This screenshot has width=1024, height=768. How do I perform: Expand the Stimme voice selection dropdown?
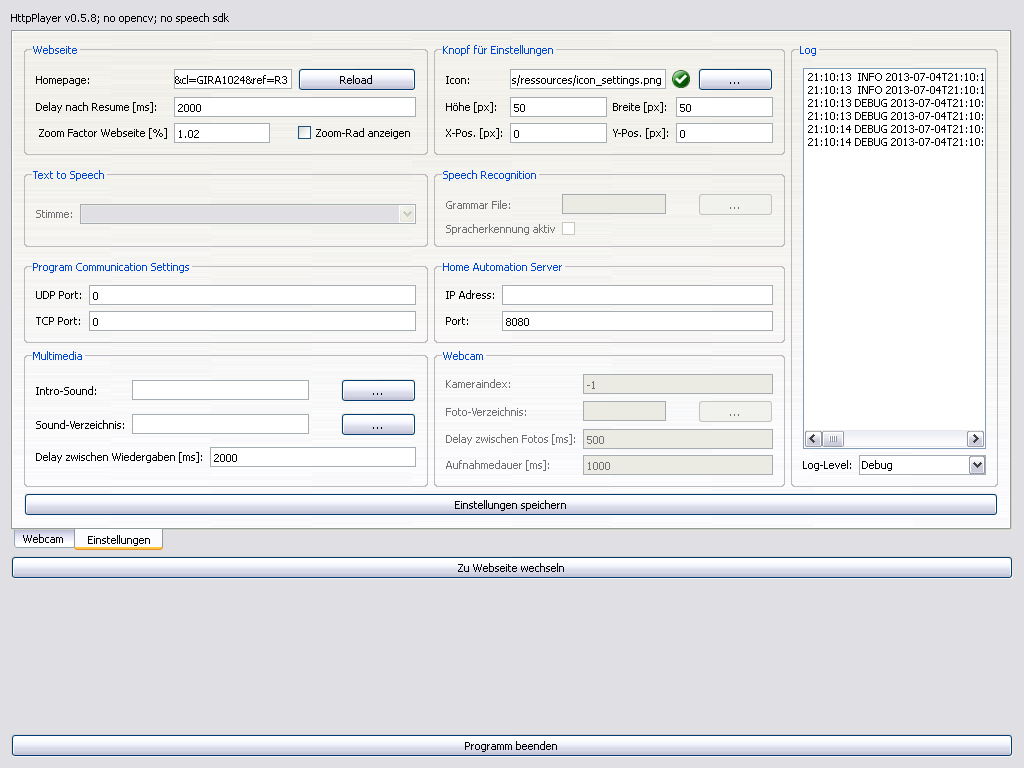(x=404, y=214)
